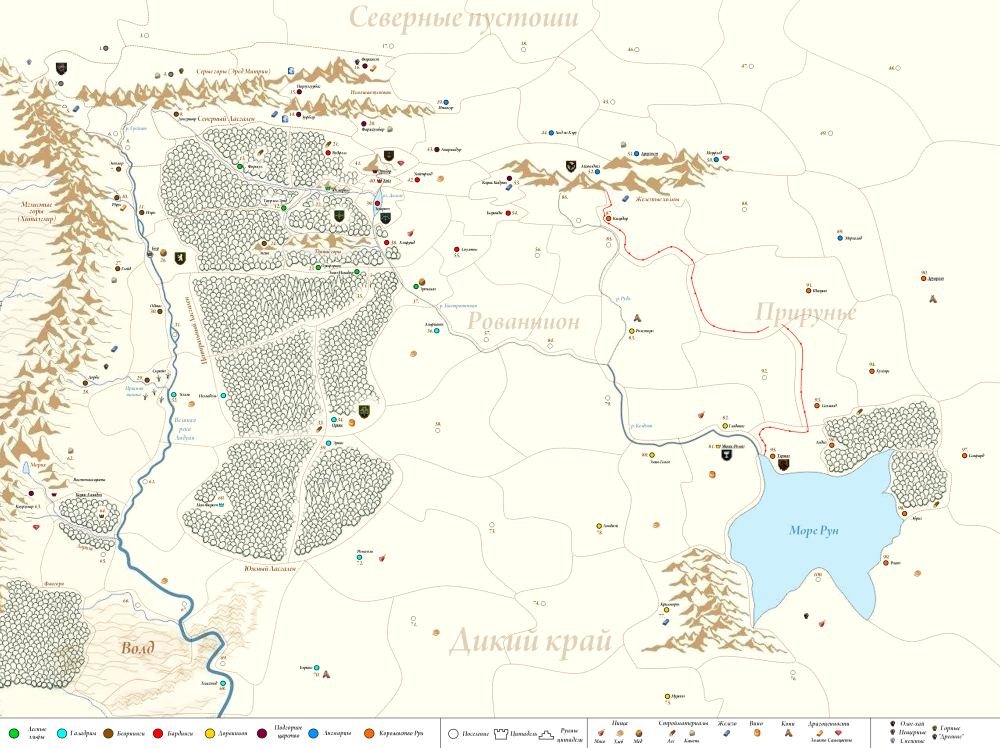Click the Лес wood icon in legend

pyautogui.click(x=672, y=733)
